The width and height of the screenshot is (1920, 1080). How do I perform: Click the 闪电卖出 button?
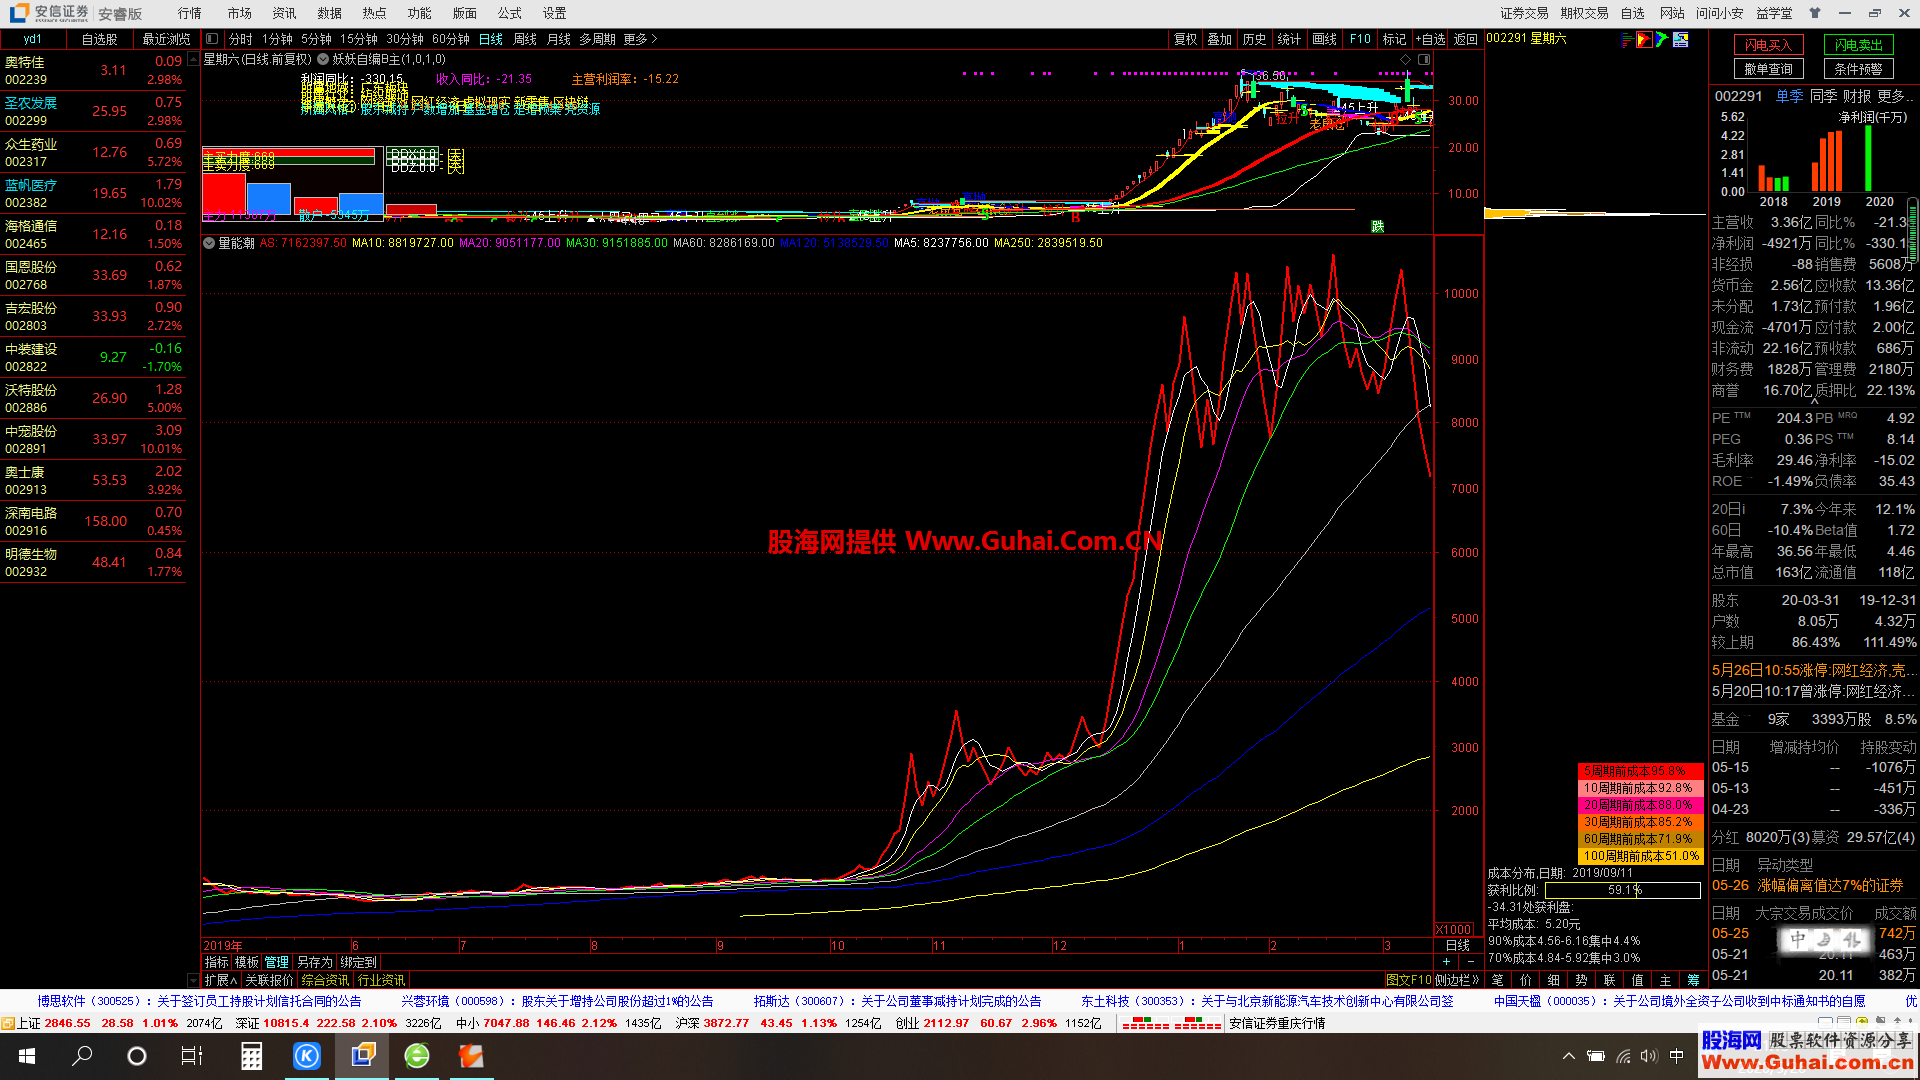tap(1858, 45)
